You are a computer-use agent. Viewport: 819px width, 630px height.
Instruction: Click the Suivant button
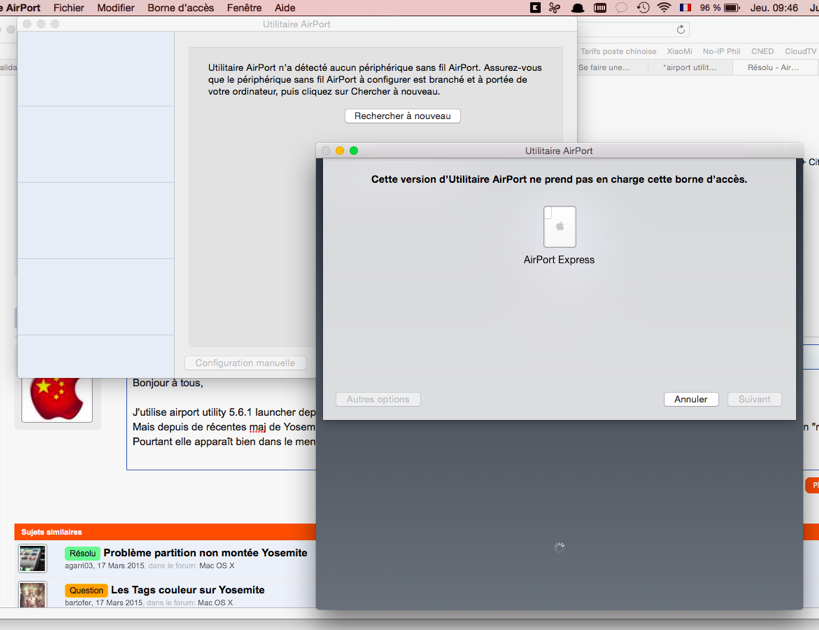[x=754, y=399]
